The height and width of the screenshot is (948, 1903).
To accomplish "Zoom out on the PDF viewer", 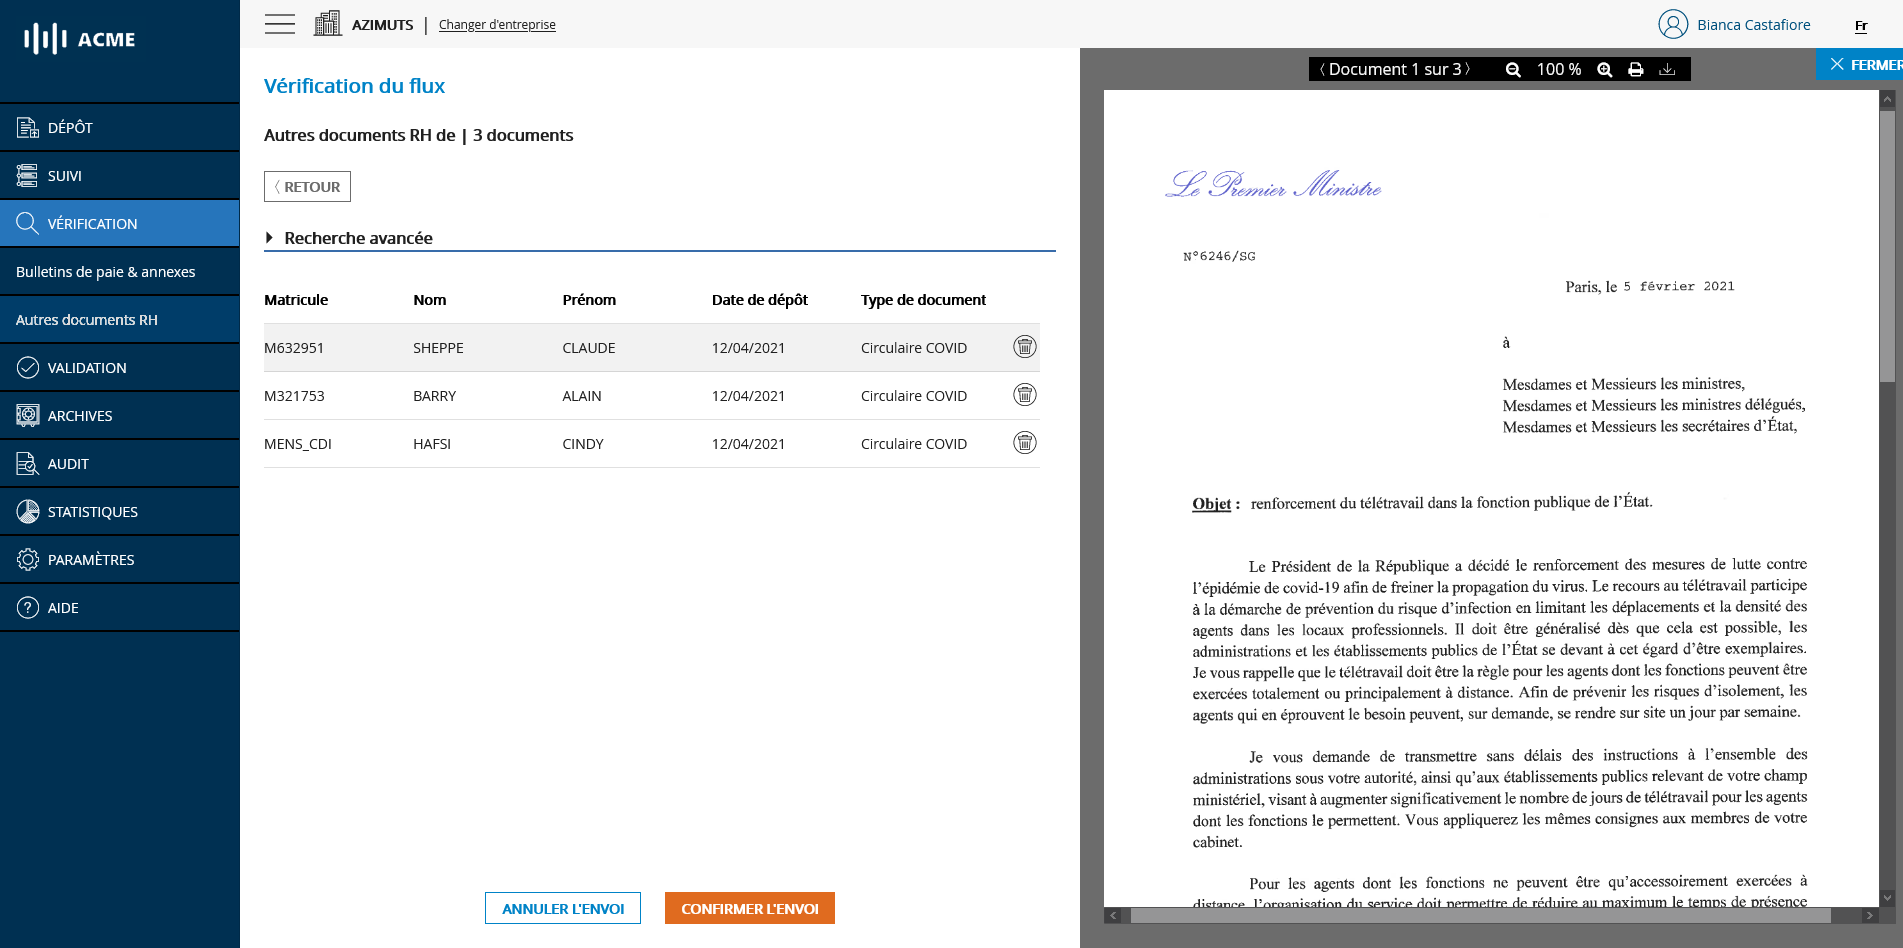I will pos(1513,69).
